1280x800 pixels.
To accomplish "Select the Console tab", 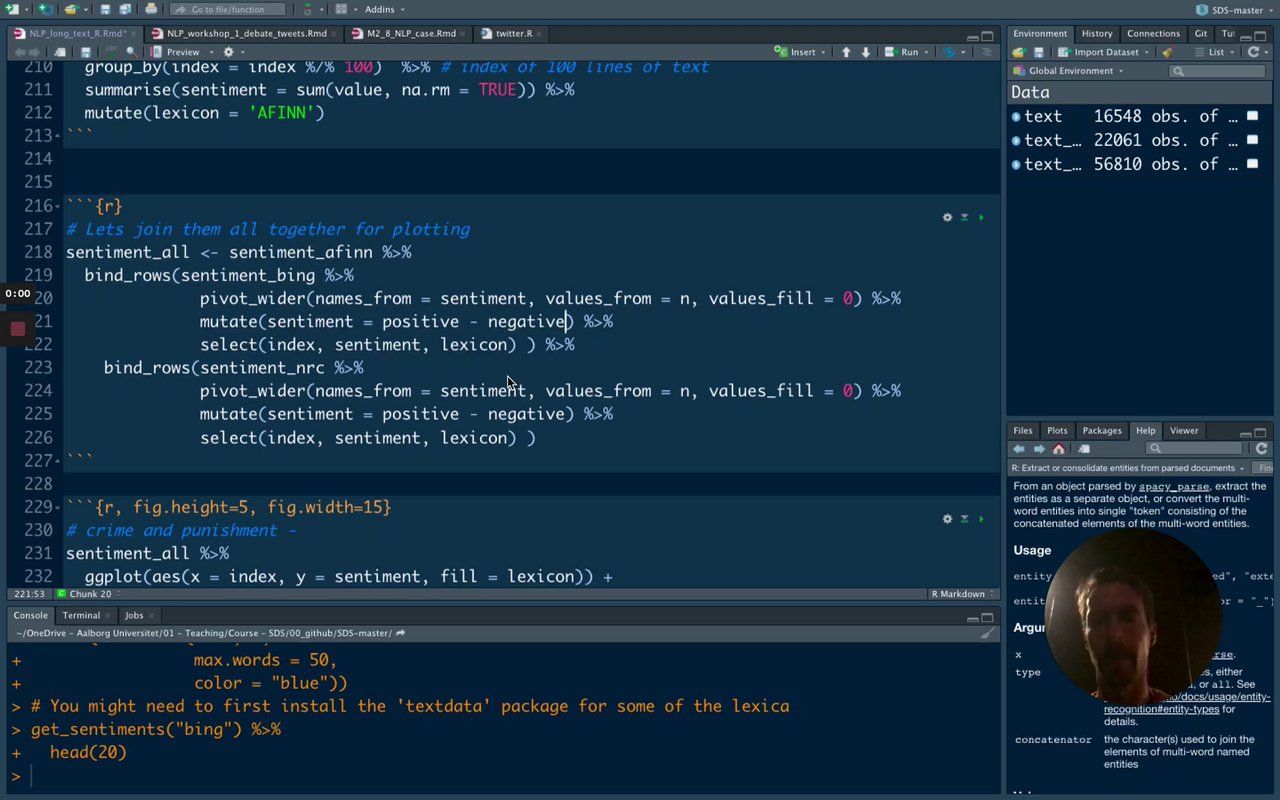I will 30,615.
